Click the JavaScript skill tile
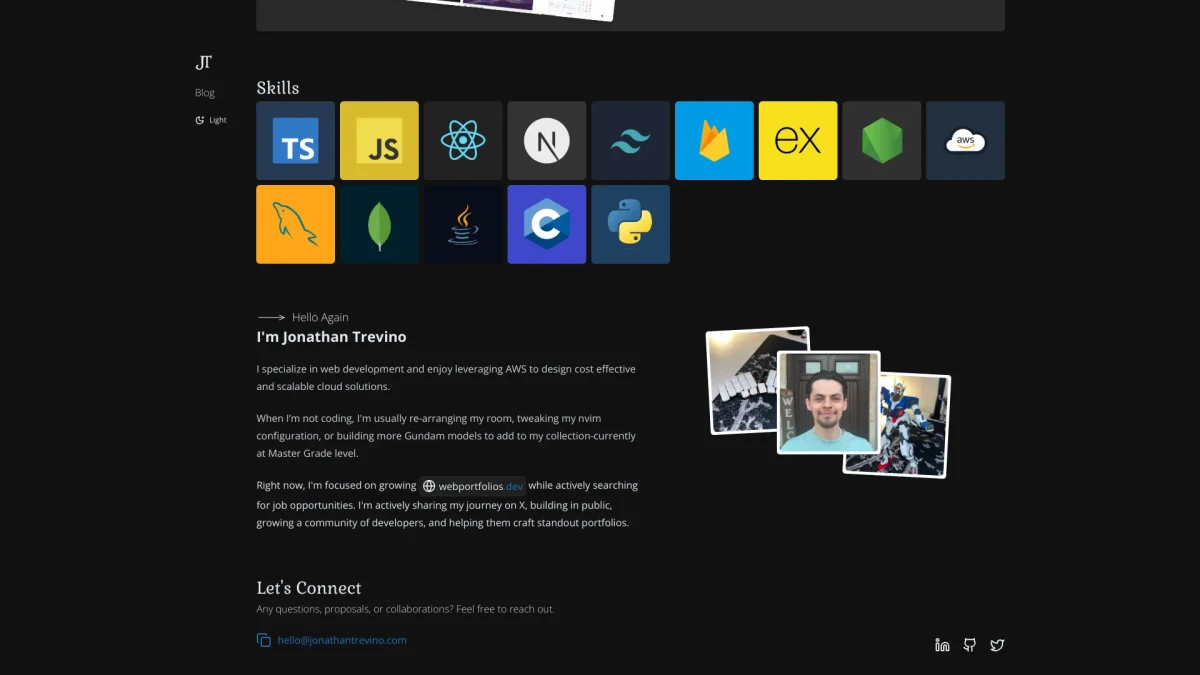 coord(379,140)
